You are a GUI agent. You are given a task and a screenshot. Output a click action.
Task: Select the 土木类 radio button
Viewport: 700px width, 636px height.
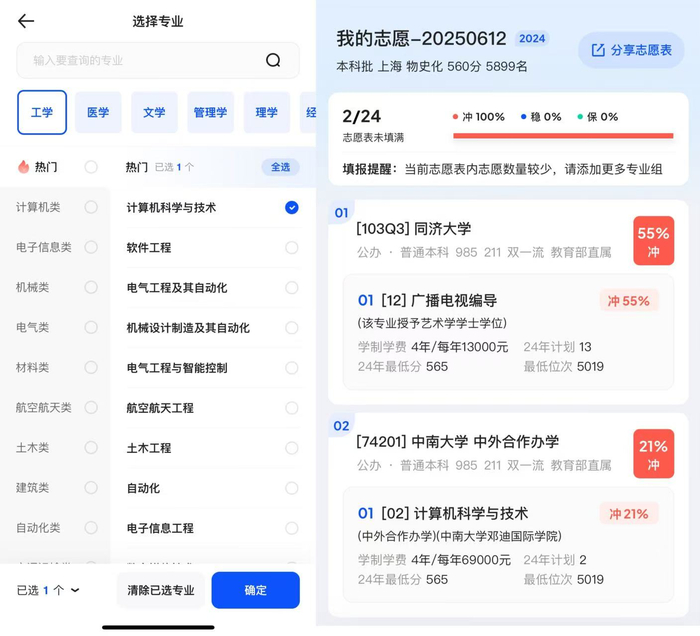pos(91,447)
